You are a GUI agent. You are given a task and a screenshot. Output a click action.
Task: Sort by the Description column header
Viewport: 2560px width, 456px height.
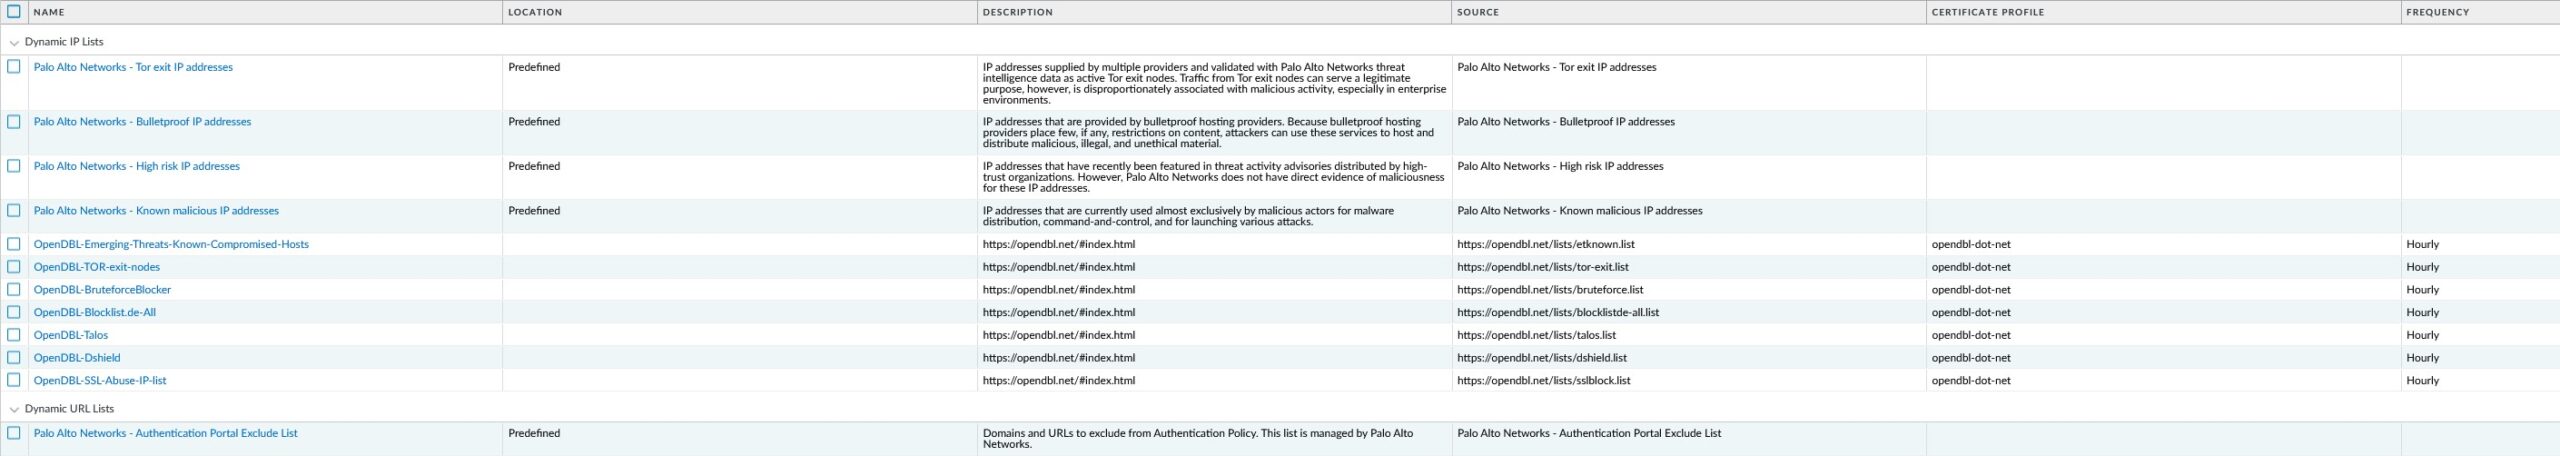pos(1017,12)
